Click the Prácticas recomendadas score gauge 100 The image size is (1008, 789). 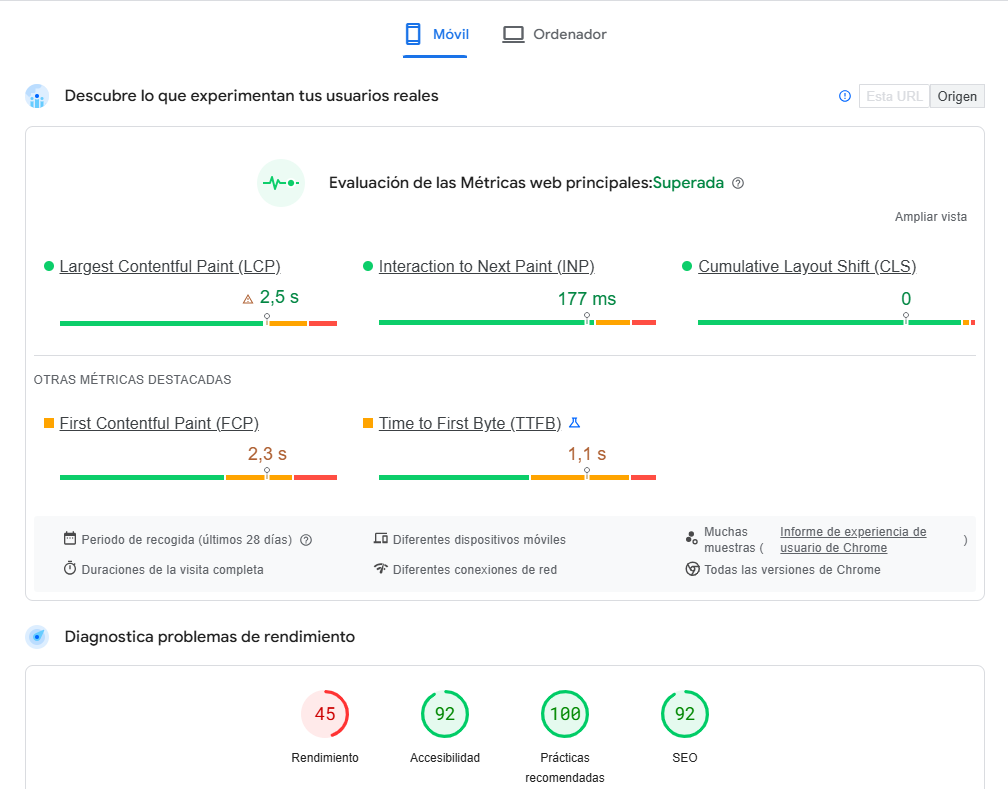click(x=565, y=714)
